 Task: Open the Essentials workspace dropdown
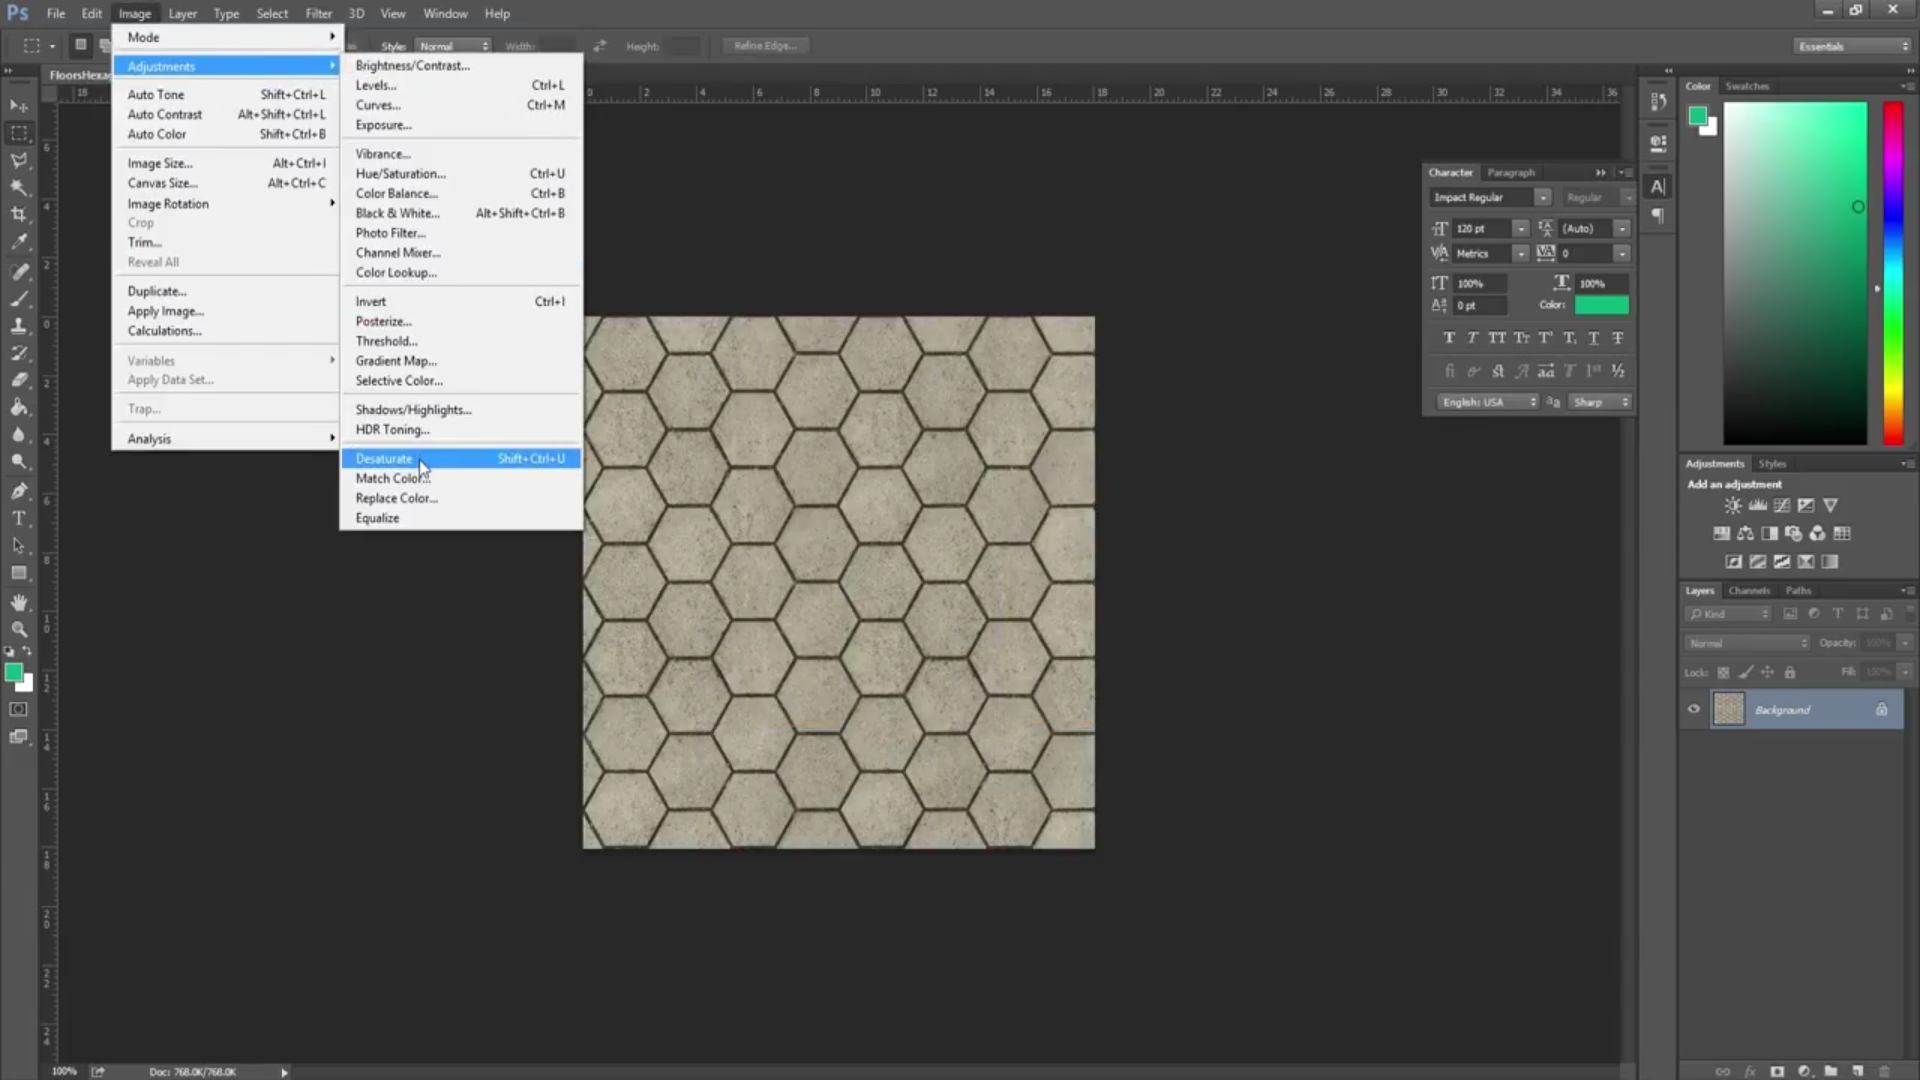1852,46
